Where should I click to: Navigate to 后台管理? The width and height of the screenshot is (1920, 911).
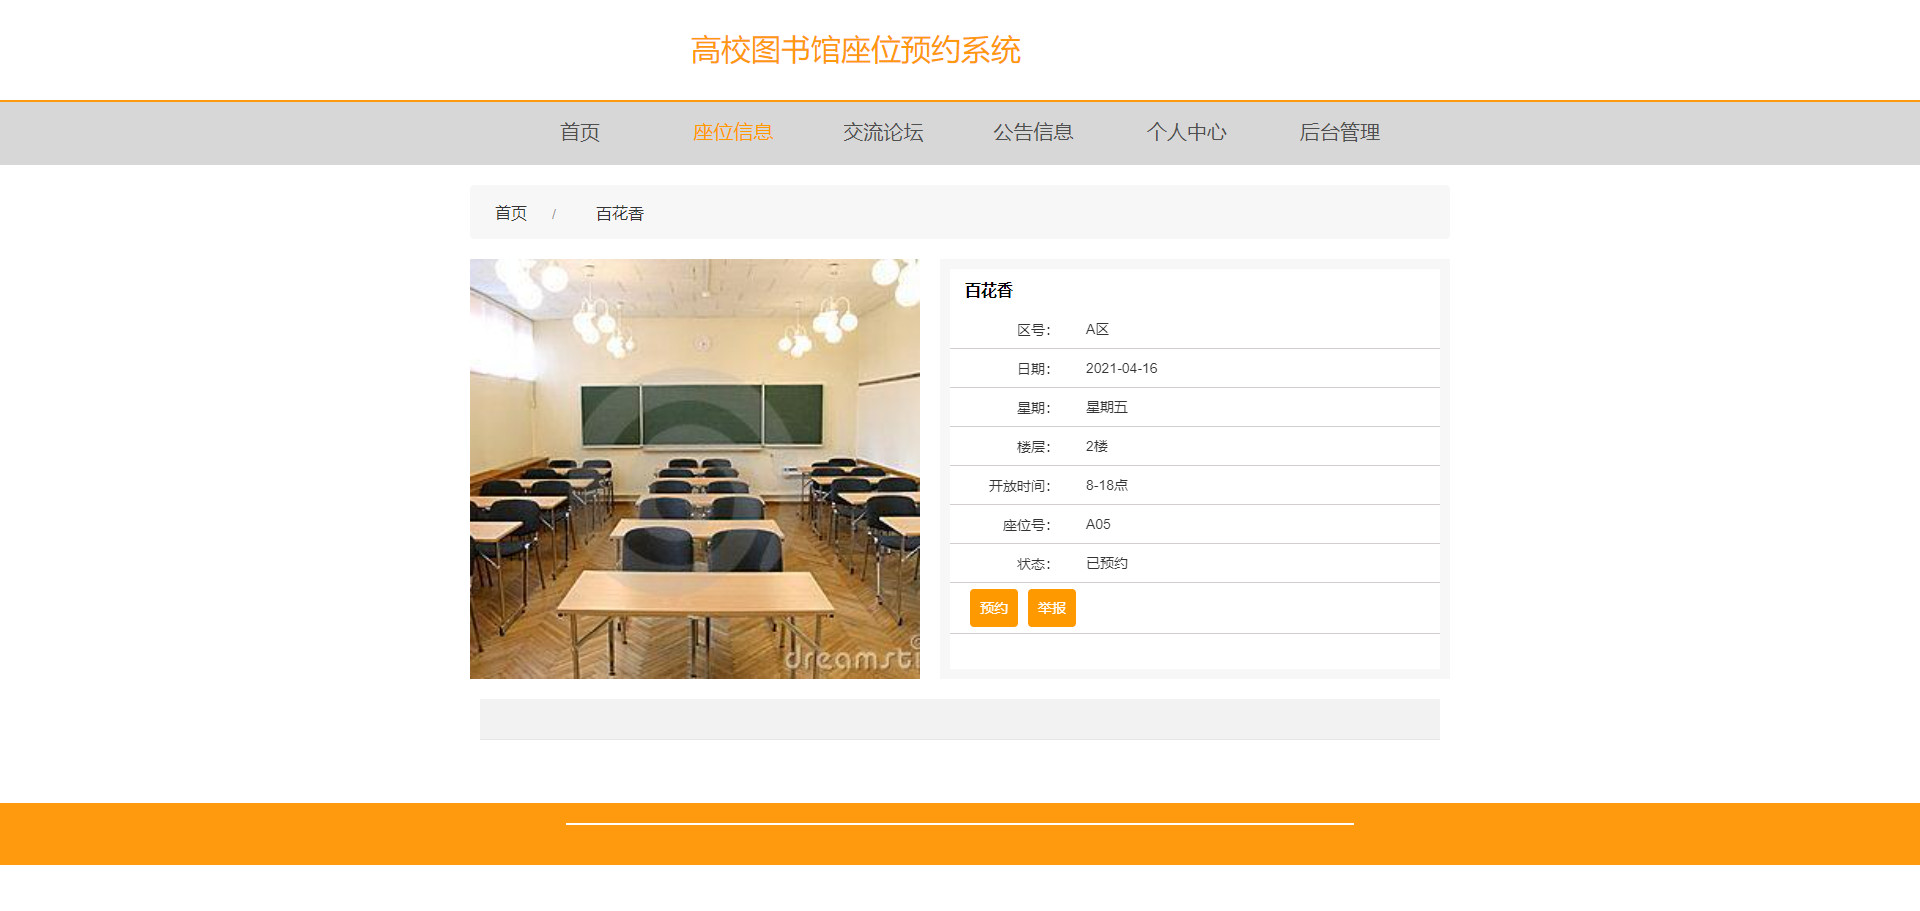point(1339,132)
